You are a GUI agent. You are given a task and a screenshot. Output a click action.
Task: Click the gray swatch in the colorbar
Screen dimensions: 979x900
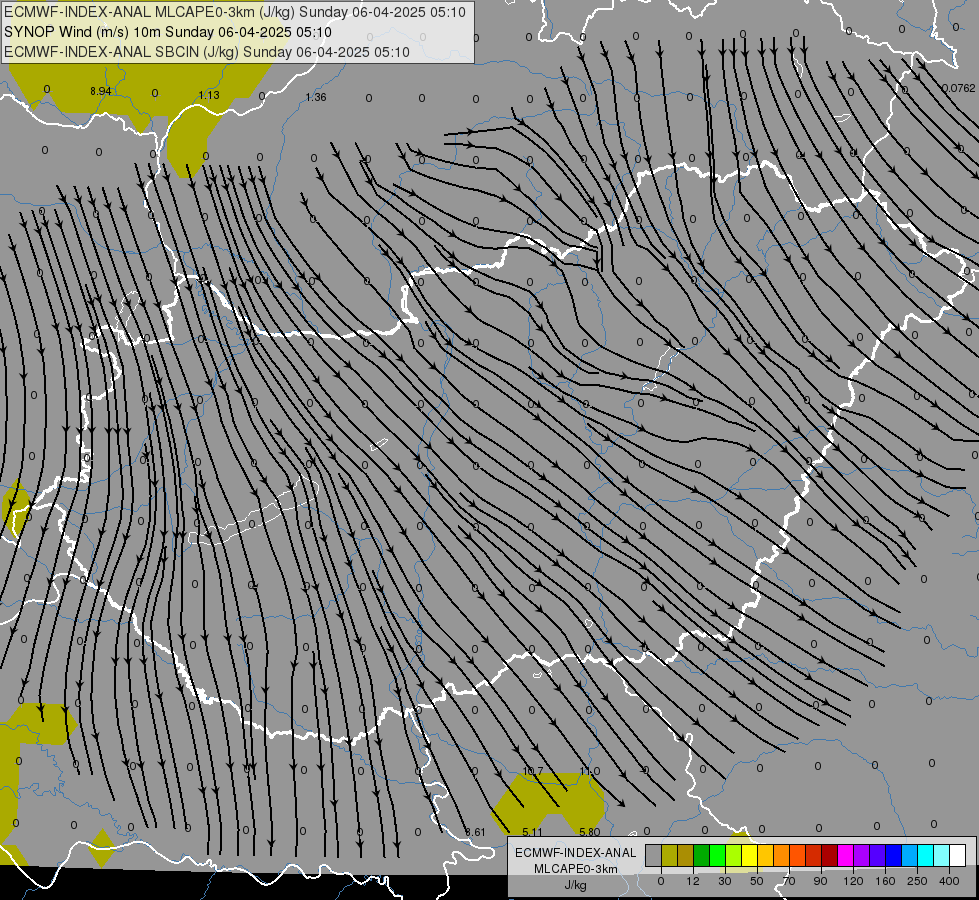point(654,855)
